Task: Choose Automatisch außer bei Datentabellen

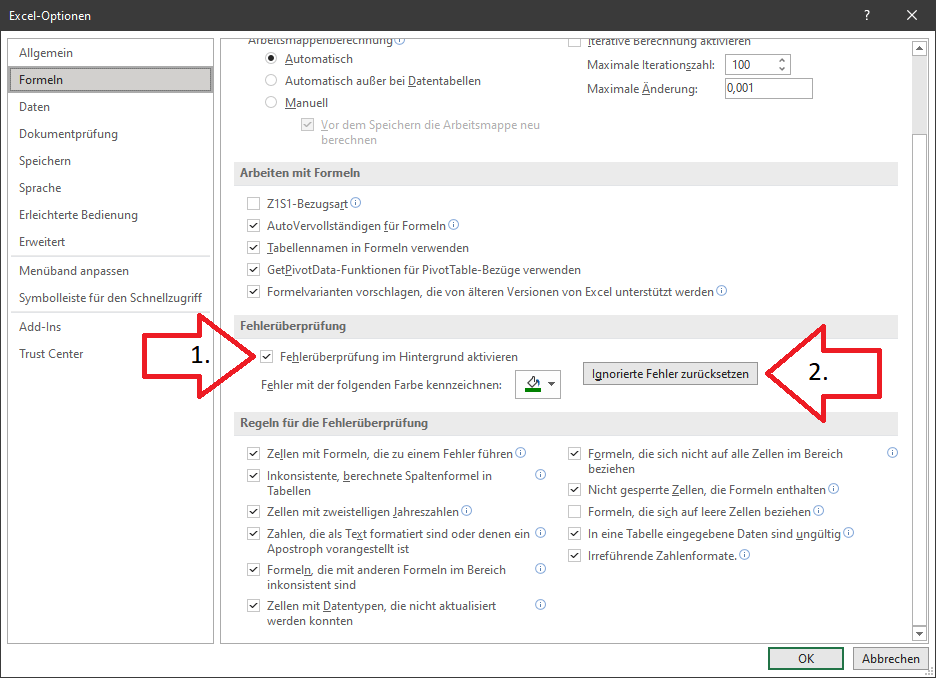Action: click(x=271, y=81)
